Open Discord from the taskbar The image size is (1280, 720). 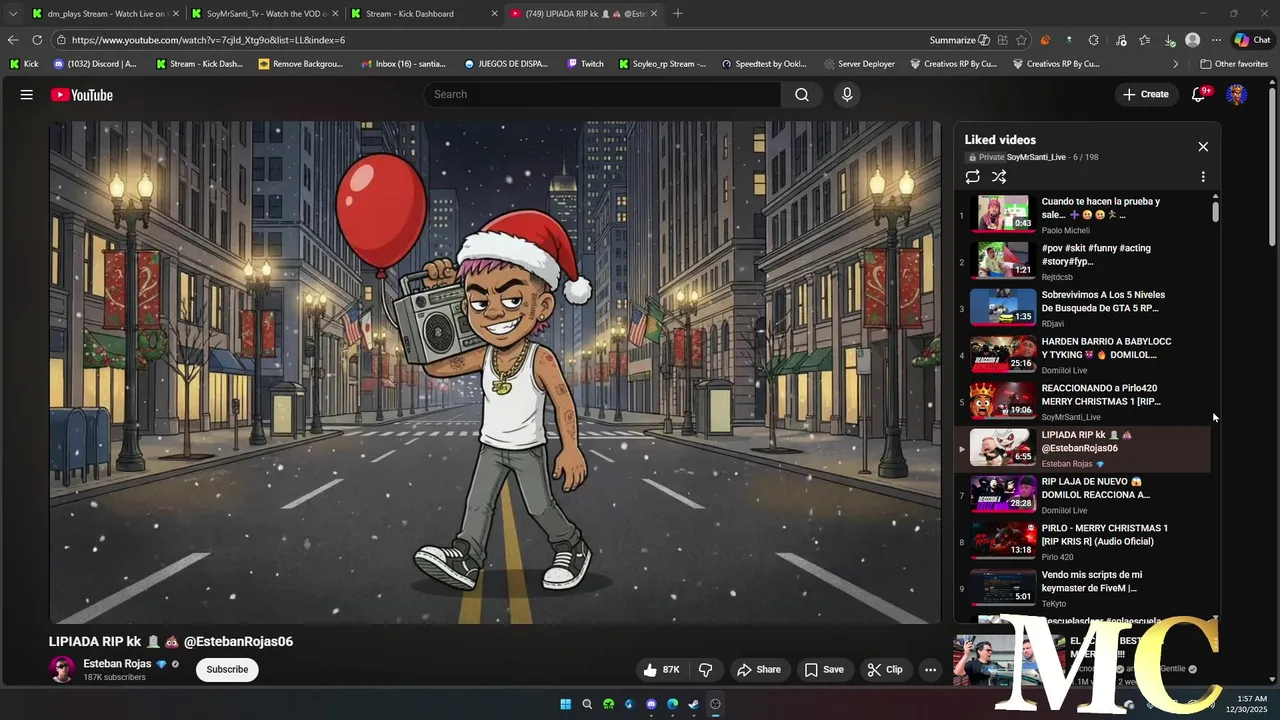(651, 704)
